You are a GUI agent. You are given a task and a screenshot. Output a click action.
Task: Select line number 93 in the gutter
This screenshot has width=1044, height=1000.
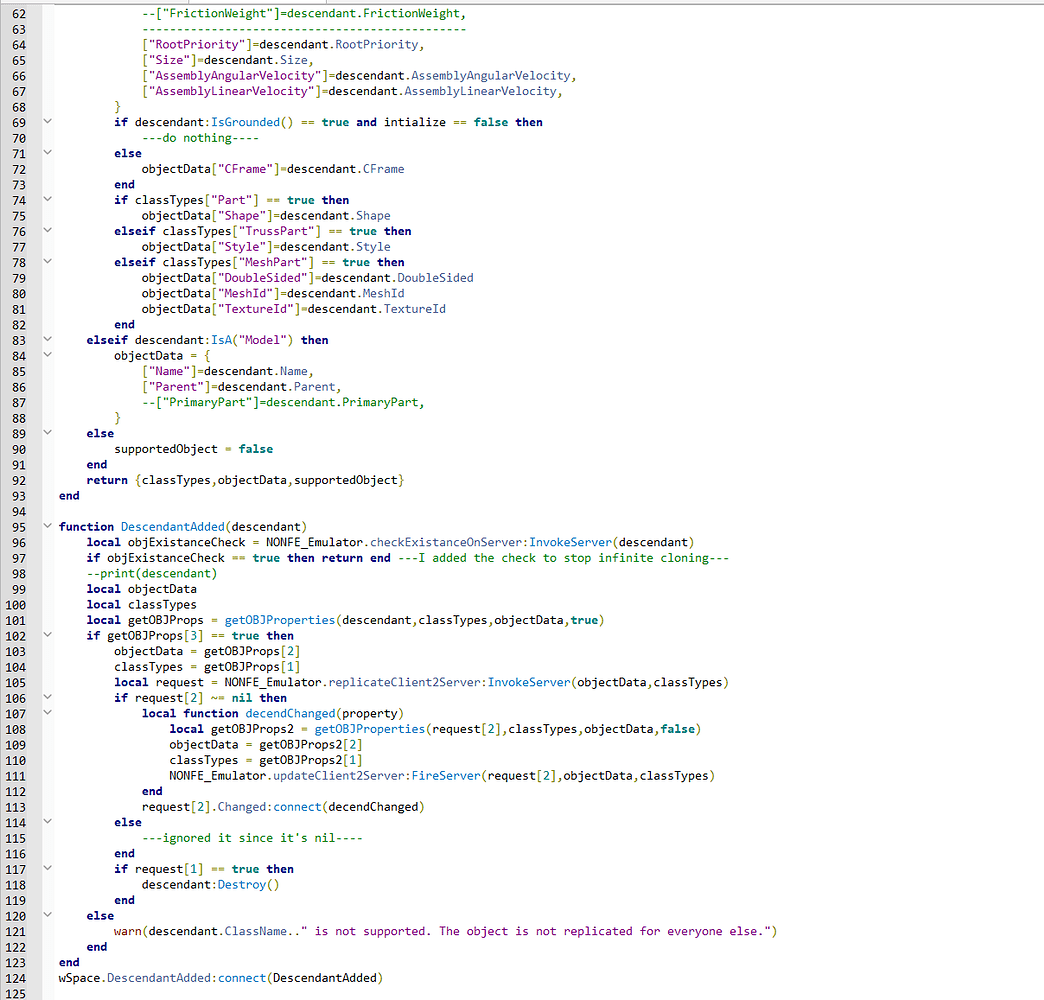(19, 496)
